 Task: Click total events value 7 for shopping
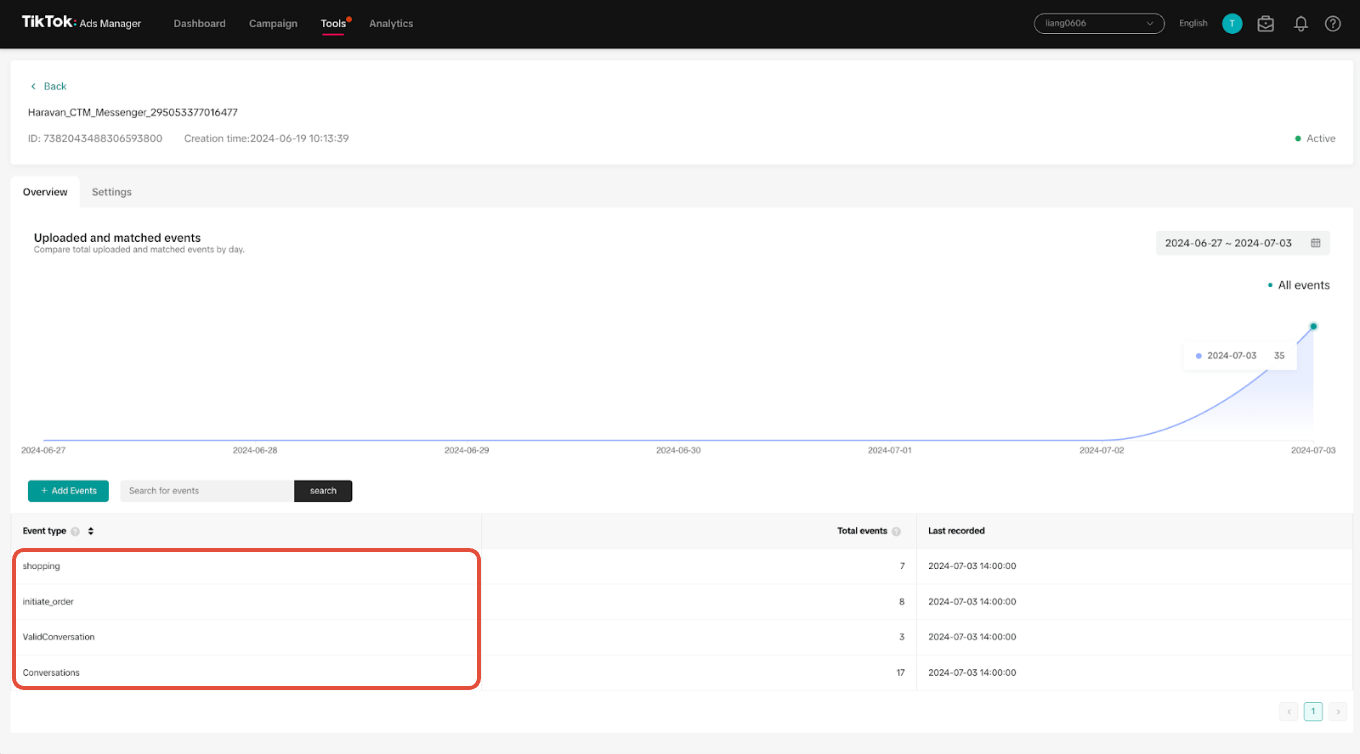(901, 566)
